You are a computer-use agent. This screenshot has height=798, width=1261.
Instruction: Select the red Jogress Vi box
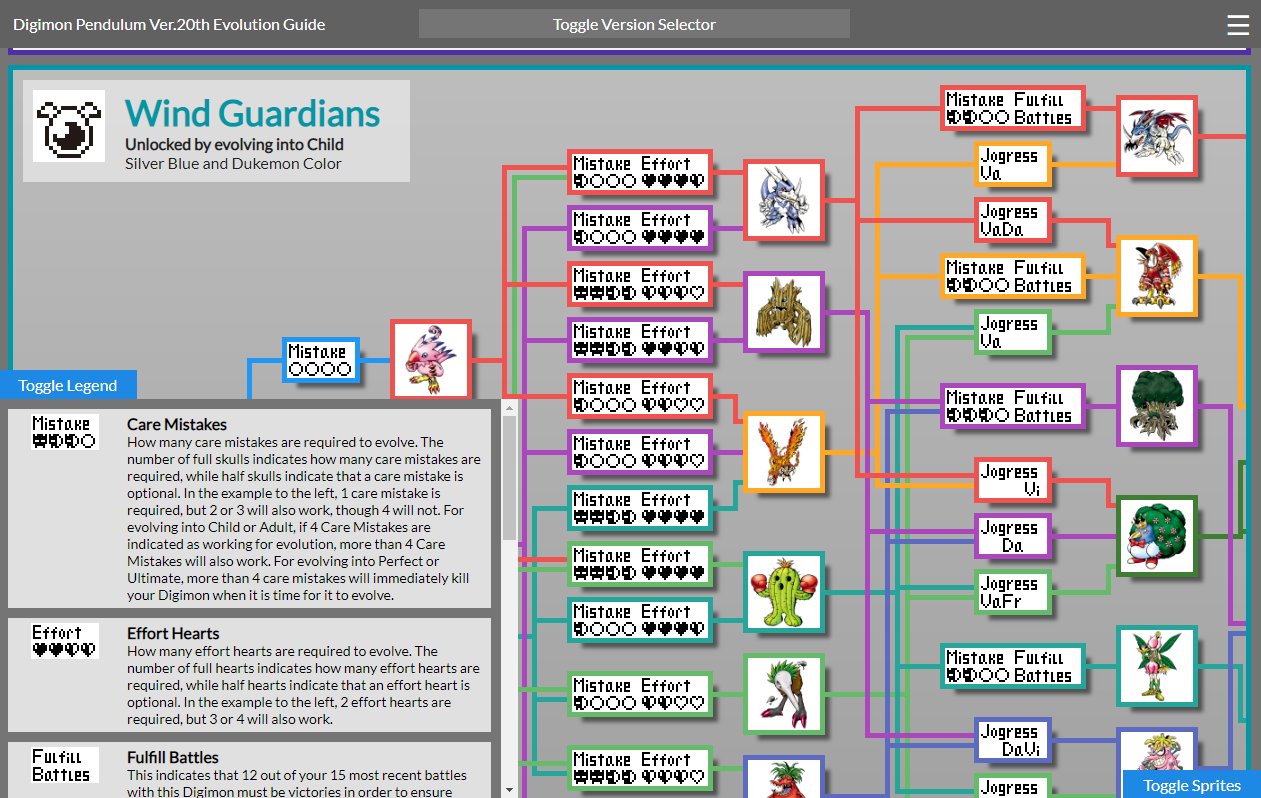(1012, 481)
